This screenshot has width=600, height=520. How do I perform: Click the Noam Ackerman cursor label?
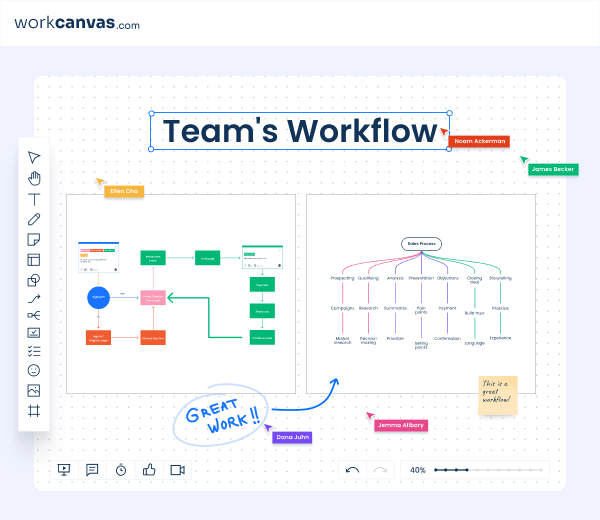click(x=479, y=141)
